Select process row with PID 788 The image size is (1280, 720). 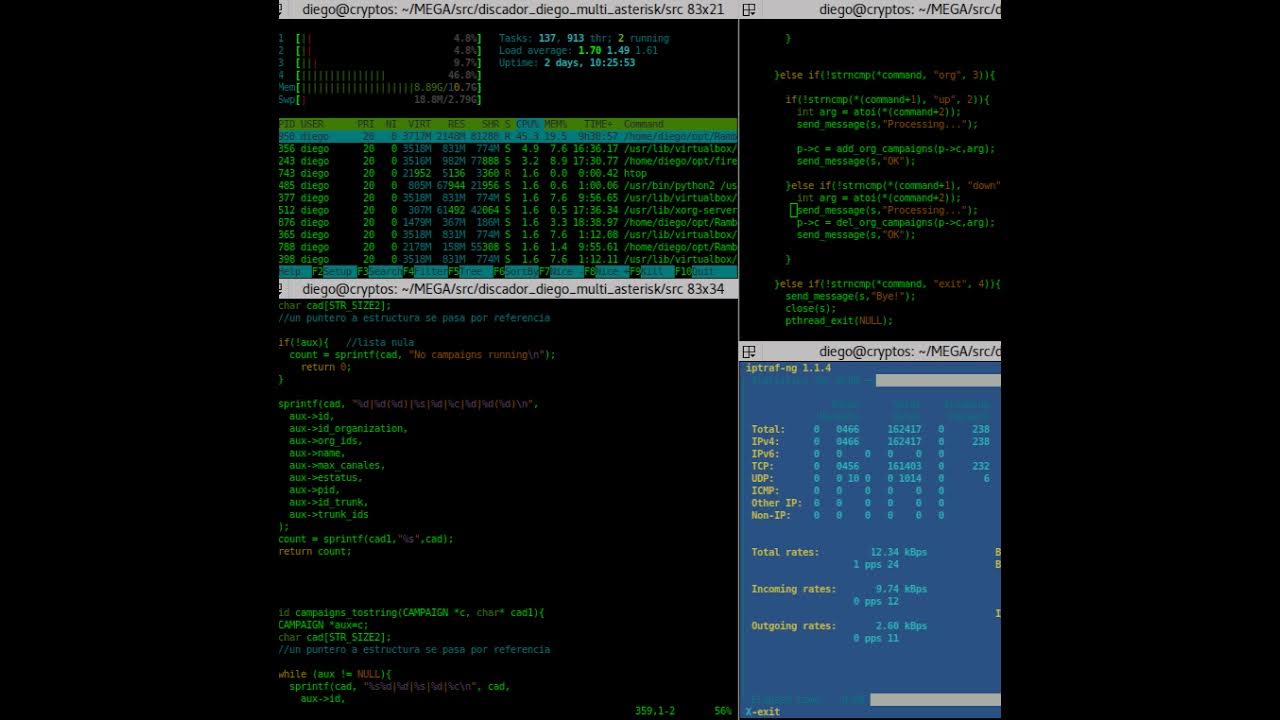(x=508, y=246)
